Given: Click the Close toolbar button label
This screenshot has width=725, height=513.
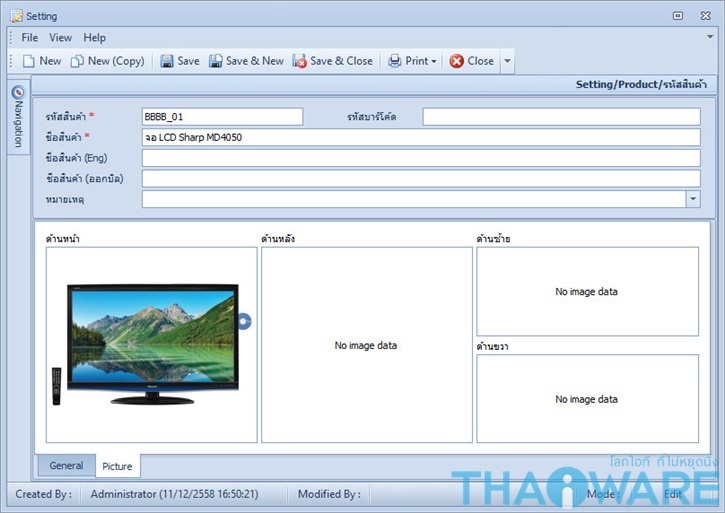Looking at the screenshot, I should [480, 61].
